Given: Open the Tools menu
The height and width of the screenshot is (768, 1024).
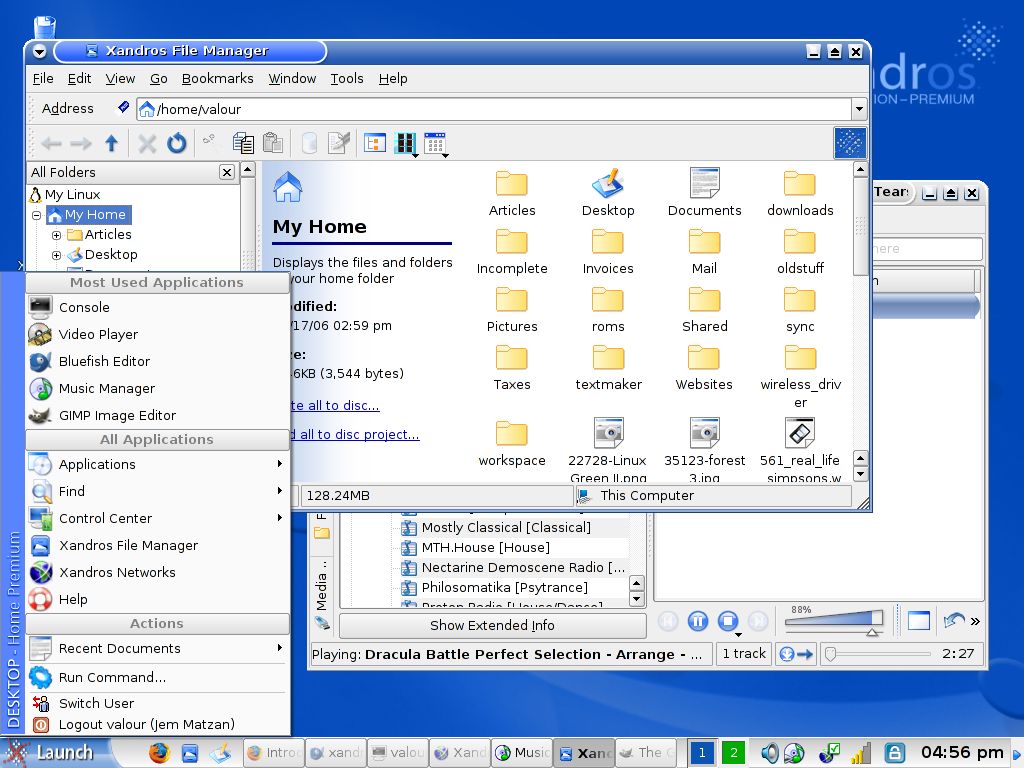Looking at the screenshot, I should tap(347, 78).
